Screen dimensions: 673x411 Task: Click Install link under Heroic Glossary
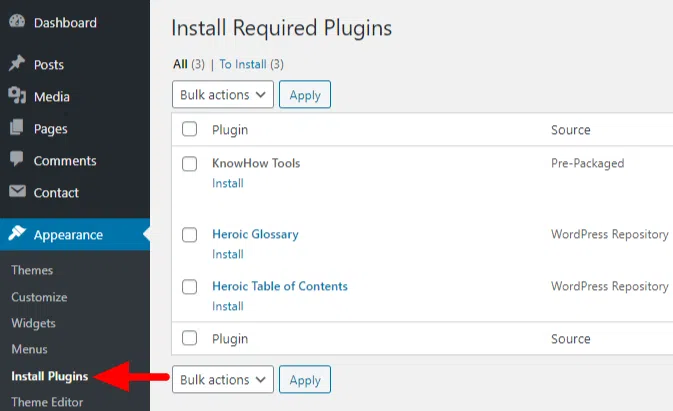tap(227, 254)
